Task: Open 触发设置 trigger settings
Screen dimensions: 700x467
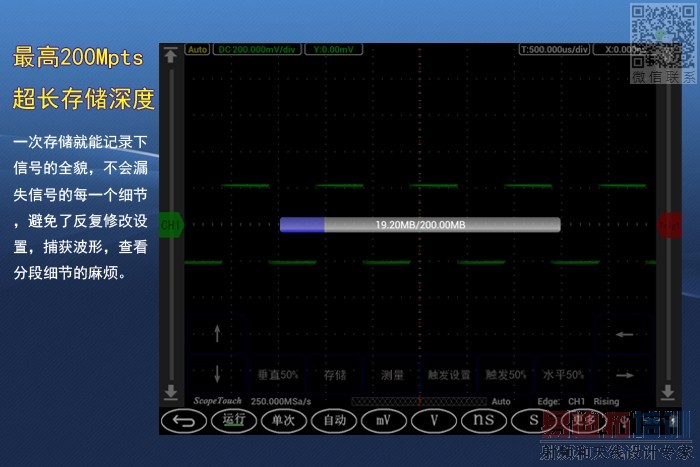Action: tap(449, 375)
